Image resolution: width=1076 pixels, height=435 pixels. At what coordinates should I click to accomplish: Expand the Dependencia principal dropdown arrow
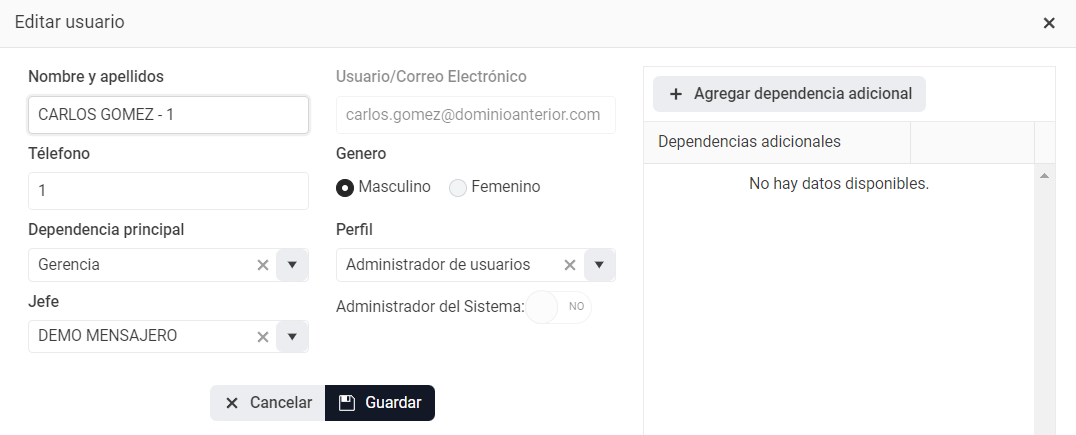point(292,265)
